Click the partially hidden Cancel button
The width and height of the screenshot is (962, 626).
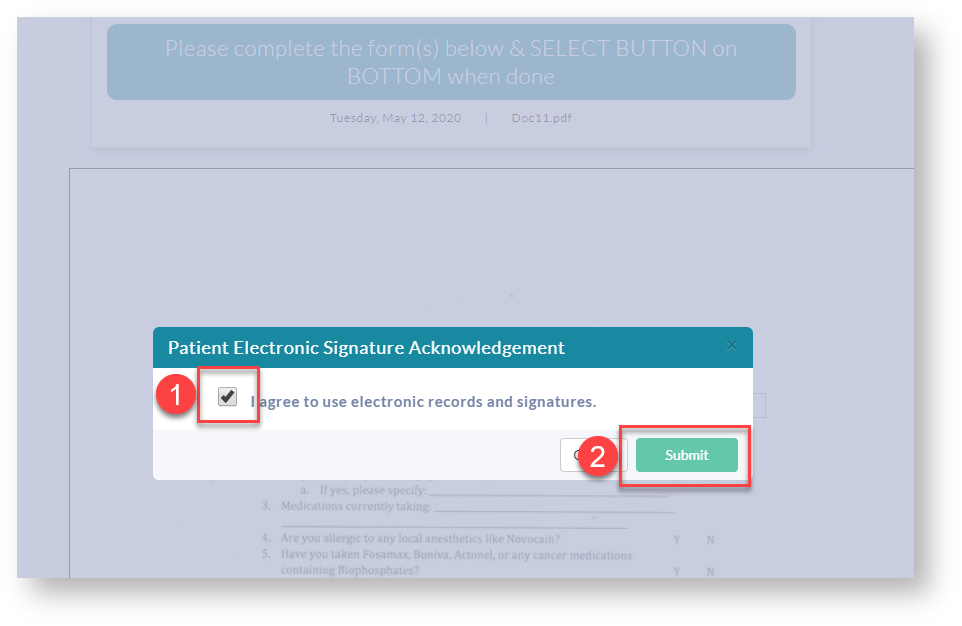(570, 455)
